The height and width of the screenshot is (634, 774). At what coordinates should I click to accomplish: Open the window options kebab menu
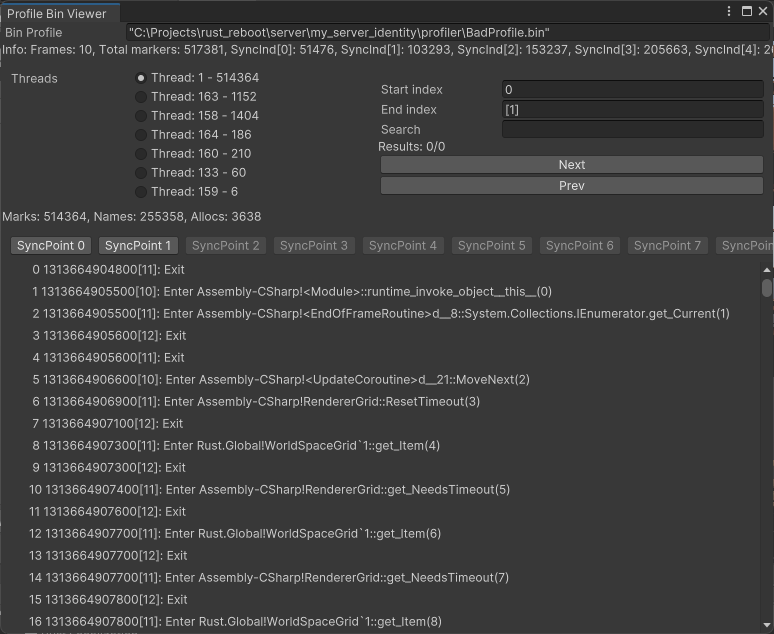pyautogui.click(x=729, y=11)
